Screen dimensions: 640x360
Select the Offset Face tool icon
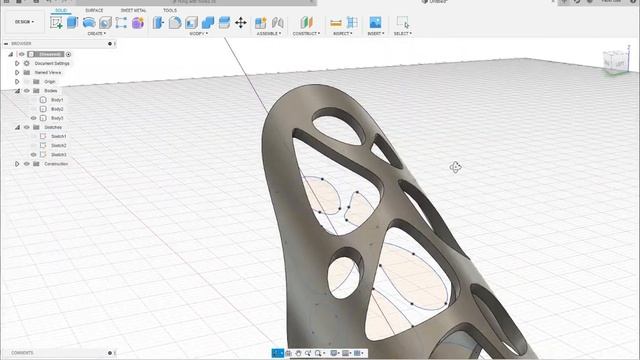(224, 22)
